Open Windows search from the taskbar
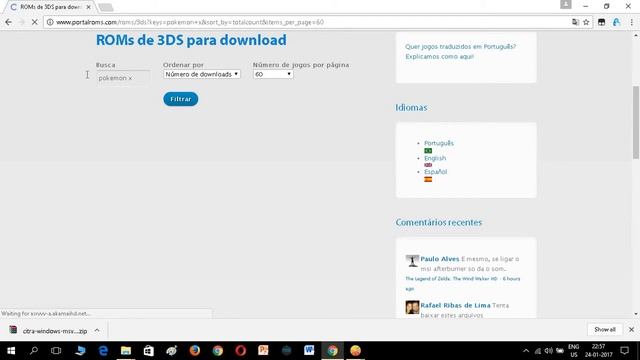This screenshot has width=640, height=360. click(x=34, y=351)
